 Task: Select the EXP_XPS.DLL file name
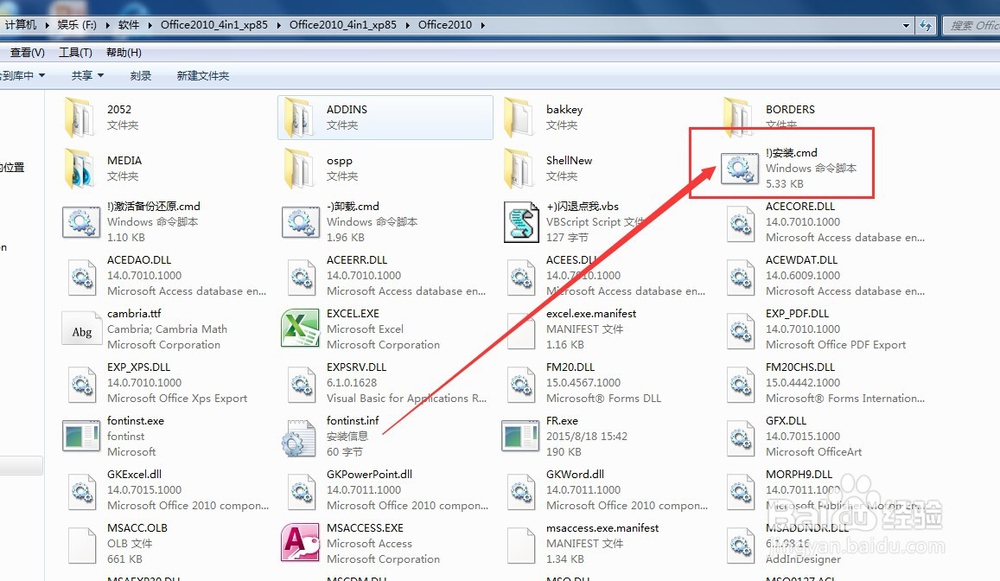coord(138,367)
